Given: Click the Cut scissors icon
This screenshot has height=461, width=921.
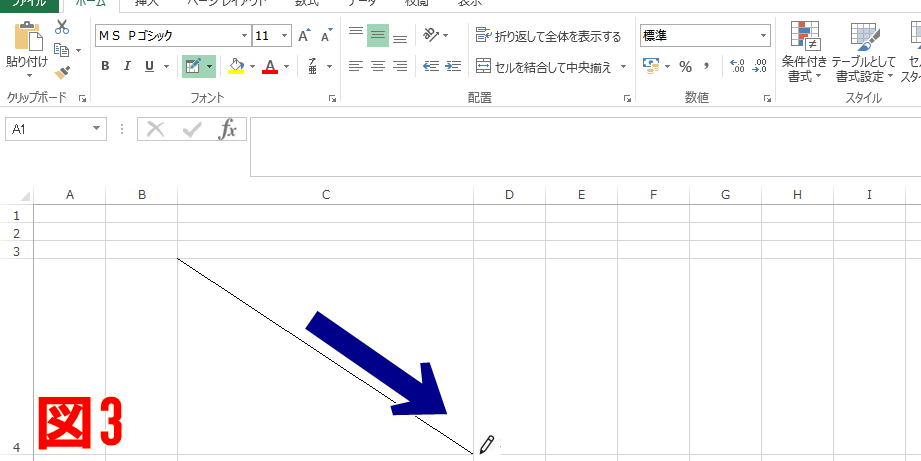Looking at the screenshot, I should click(x=62, y=27).
